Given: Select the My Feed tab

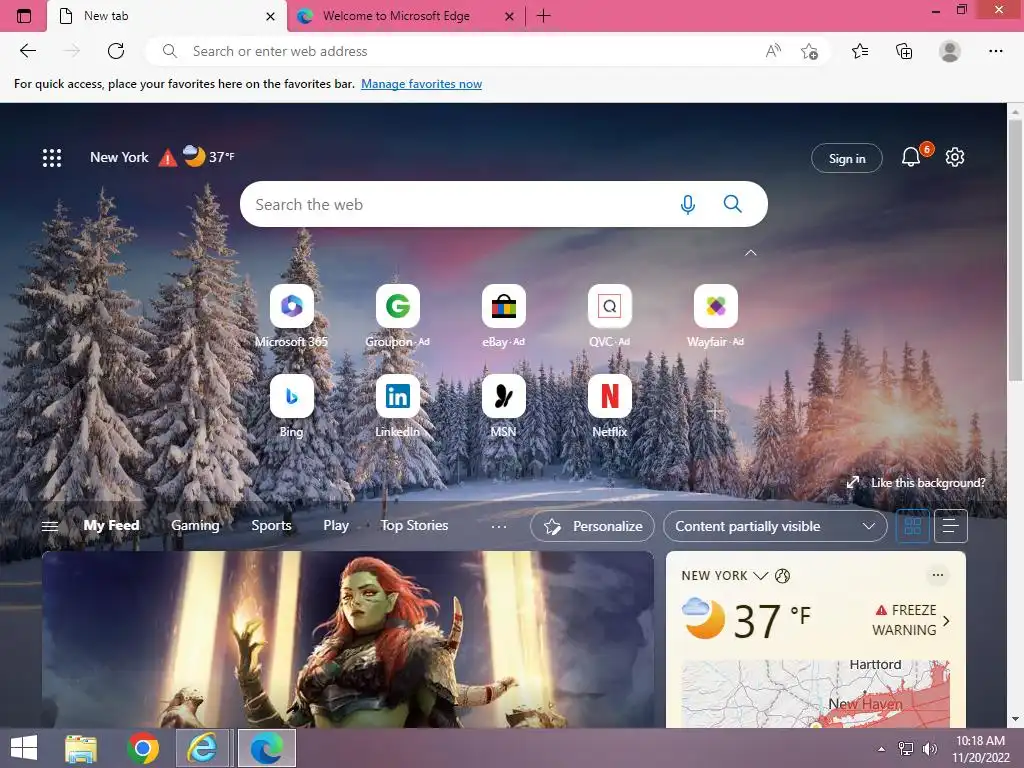Looking at the screenshot, I should point(111,526).
